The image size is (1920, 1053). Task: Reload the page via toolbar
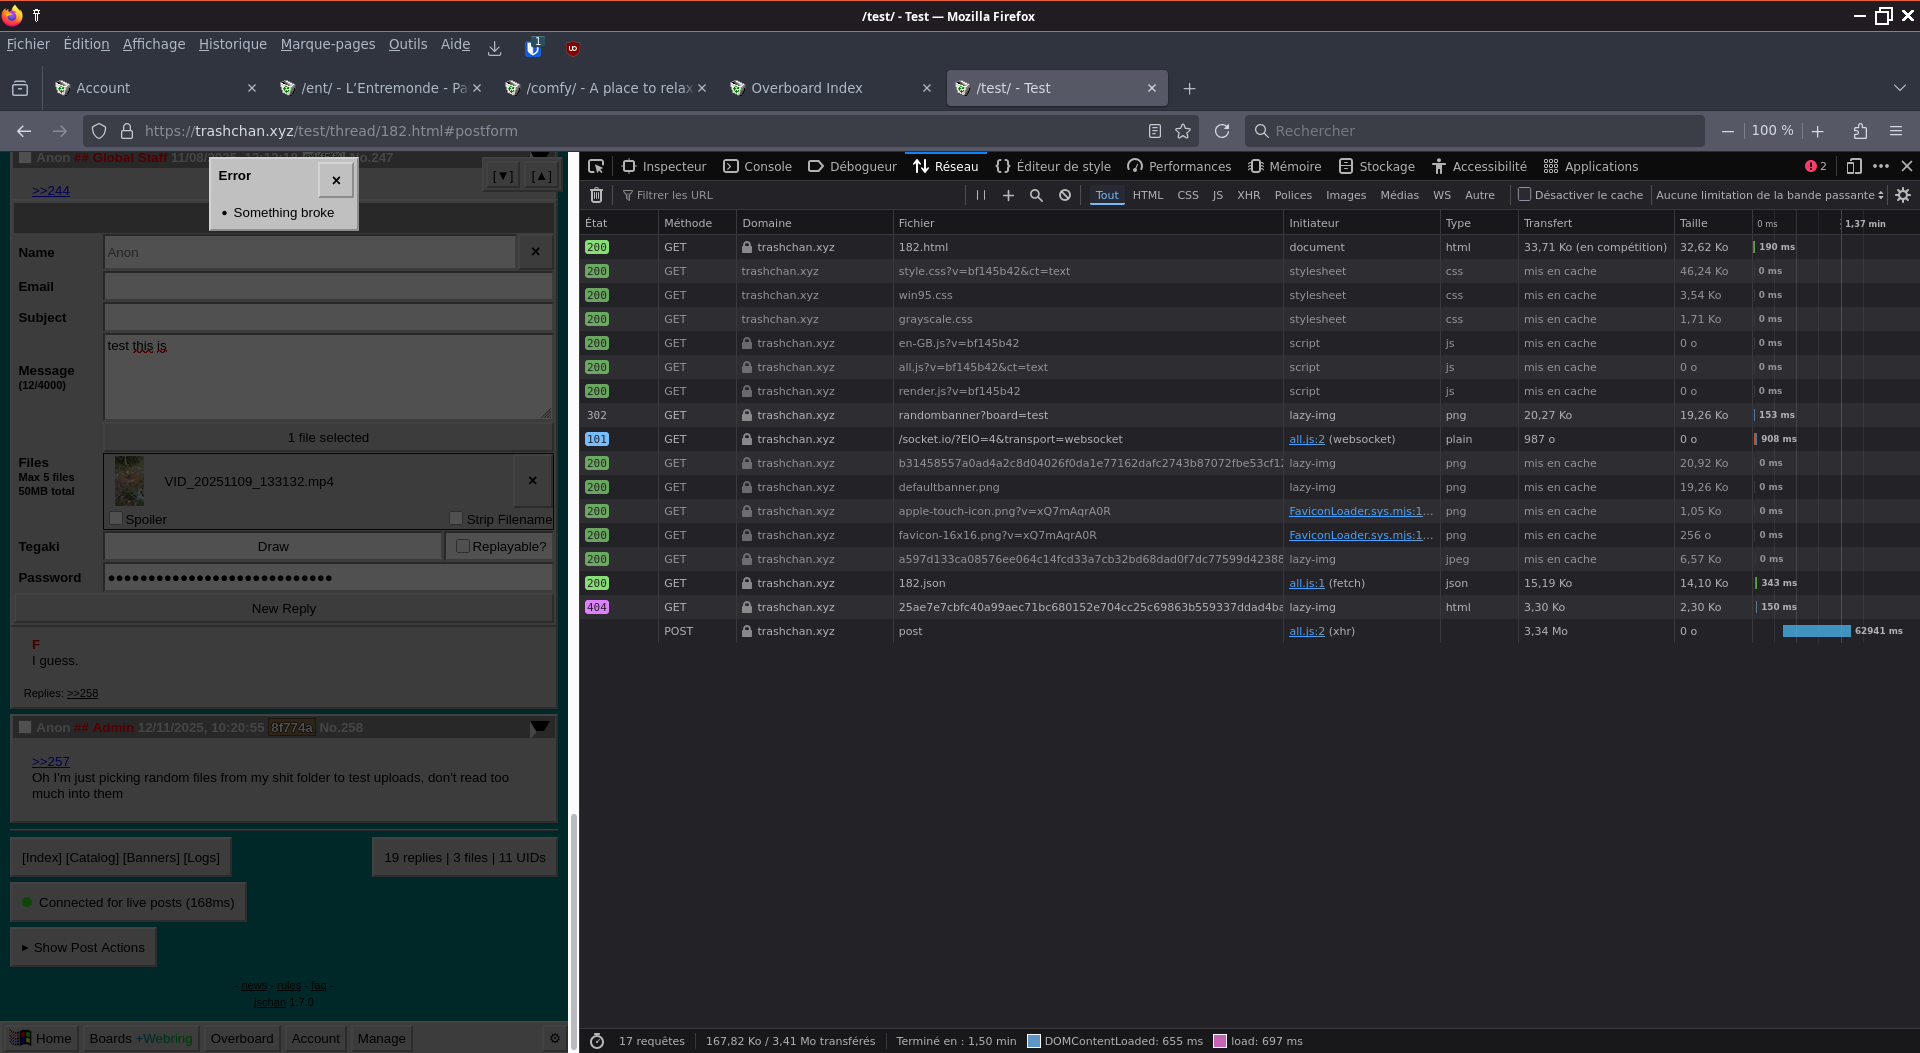click(1221, 131)
